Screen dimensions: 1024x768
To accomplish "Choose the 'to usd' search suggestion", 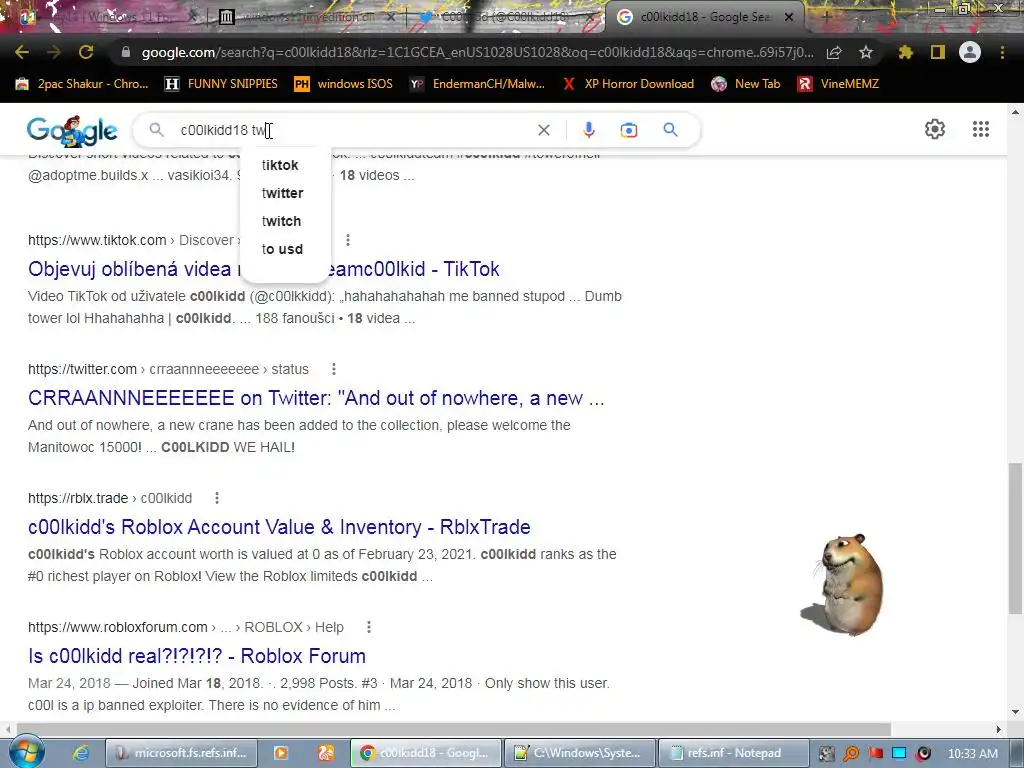I will (x=282, y=249).
